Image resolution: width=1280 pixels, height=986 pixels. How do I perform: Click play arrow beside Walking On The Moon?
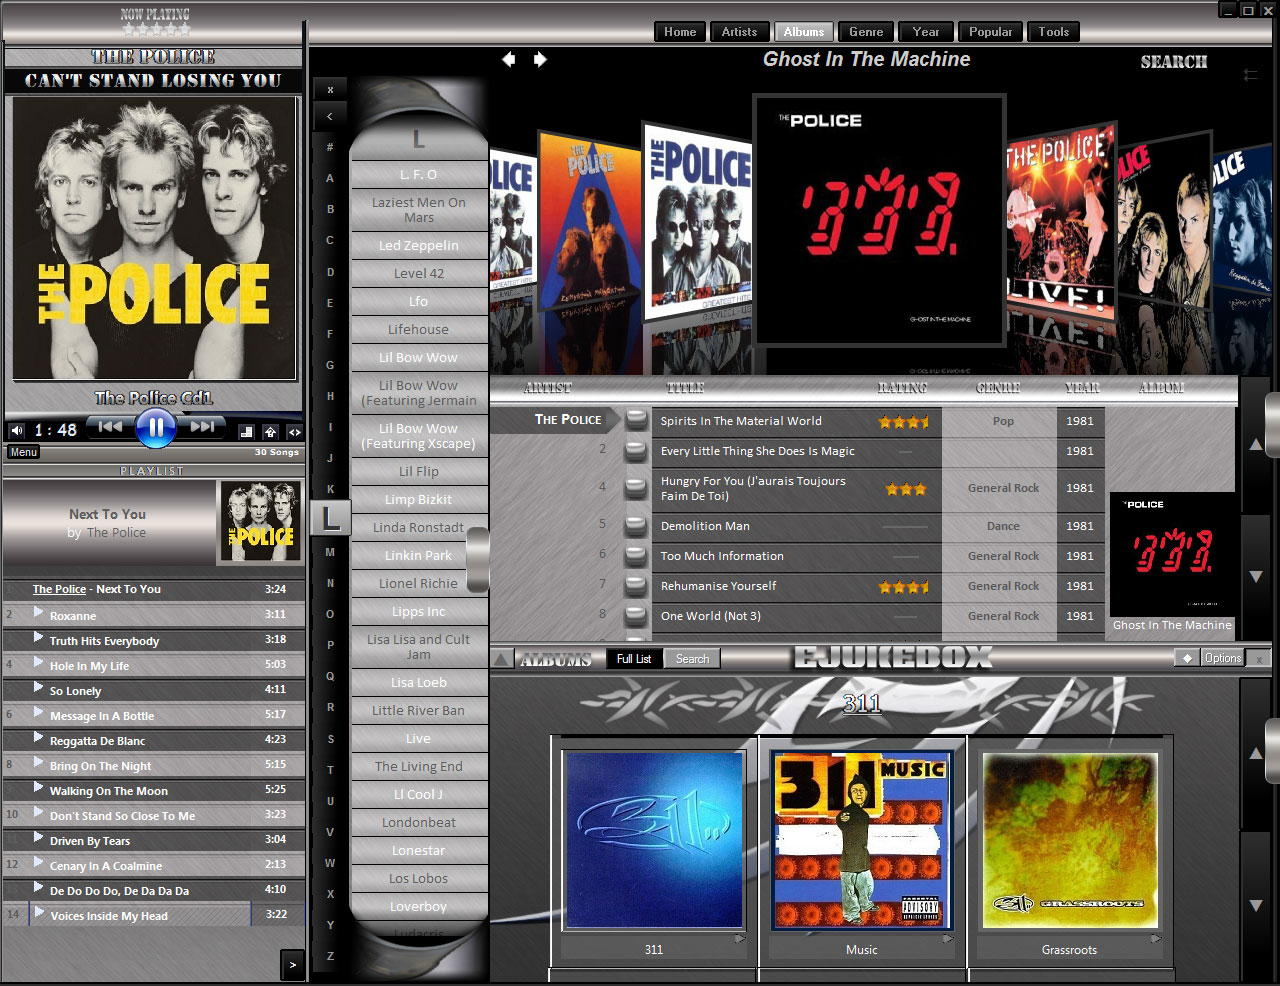[x=38, y=787]
